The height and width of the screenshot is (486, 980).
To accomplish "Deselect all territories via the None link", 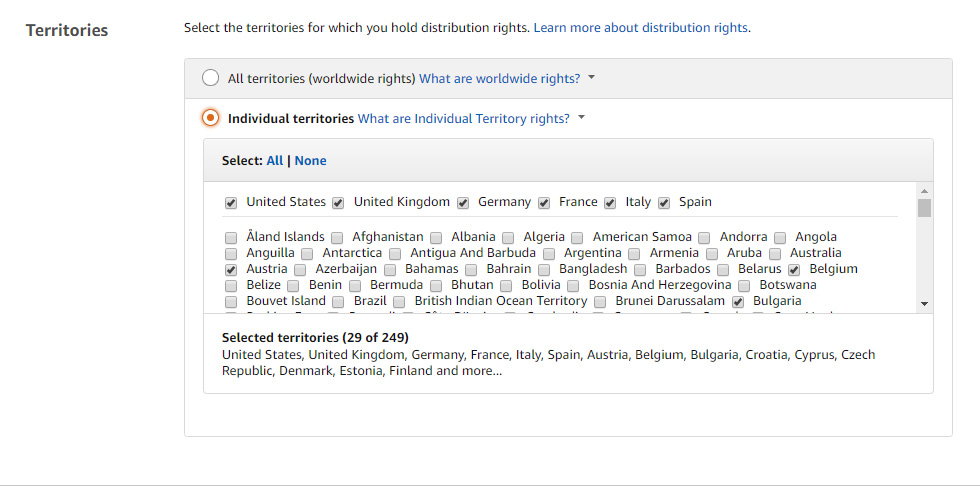I will (x=311, y=160).
